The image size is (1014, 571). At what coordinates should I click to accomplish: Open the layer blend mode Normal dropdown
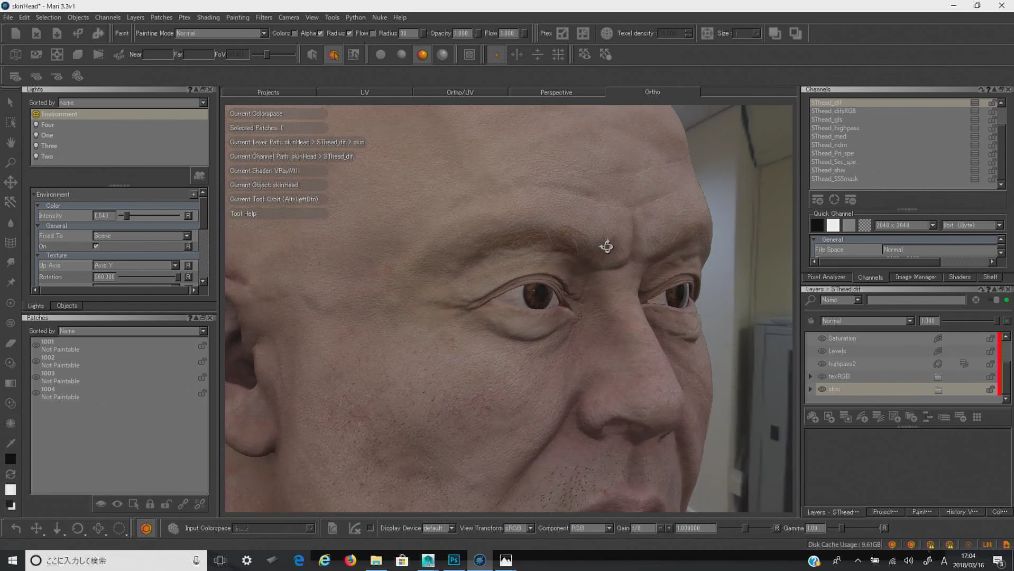click(867, 321)
